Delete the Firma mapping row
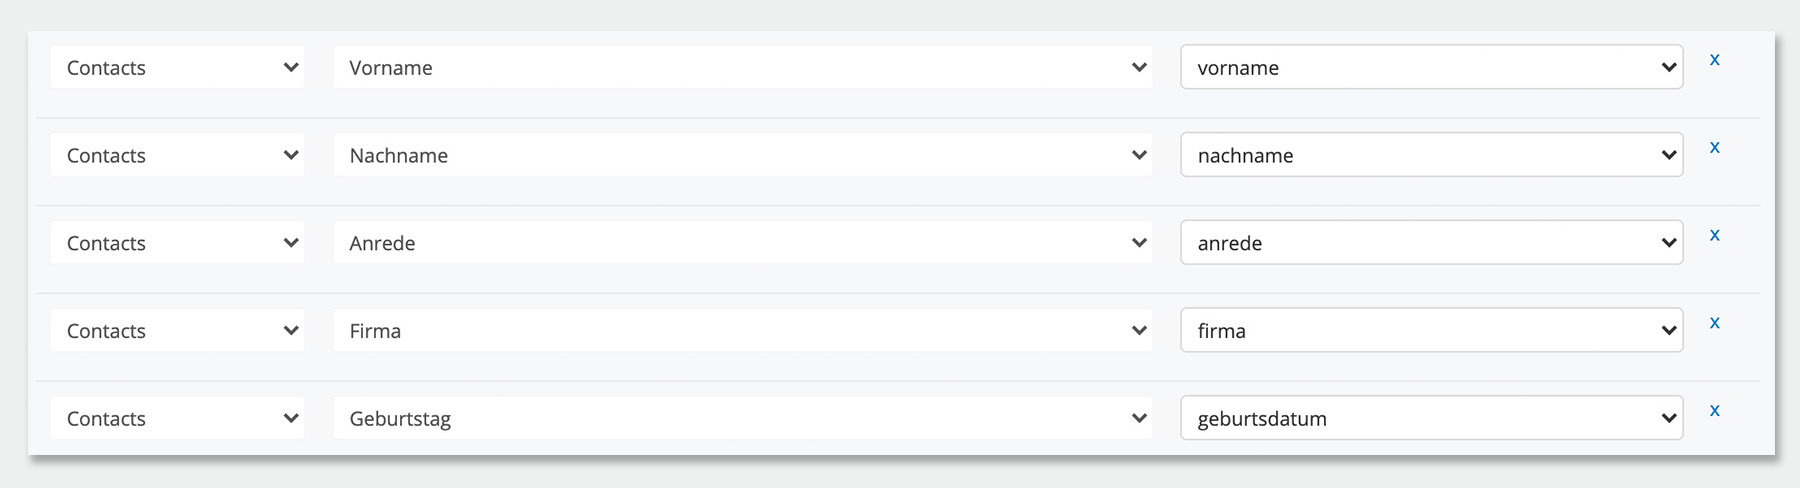This screenshot has height=488, width=1800. click(x=1714, y=323)
